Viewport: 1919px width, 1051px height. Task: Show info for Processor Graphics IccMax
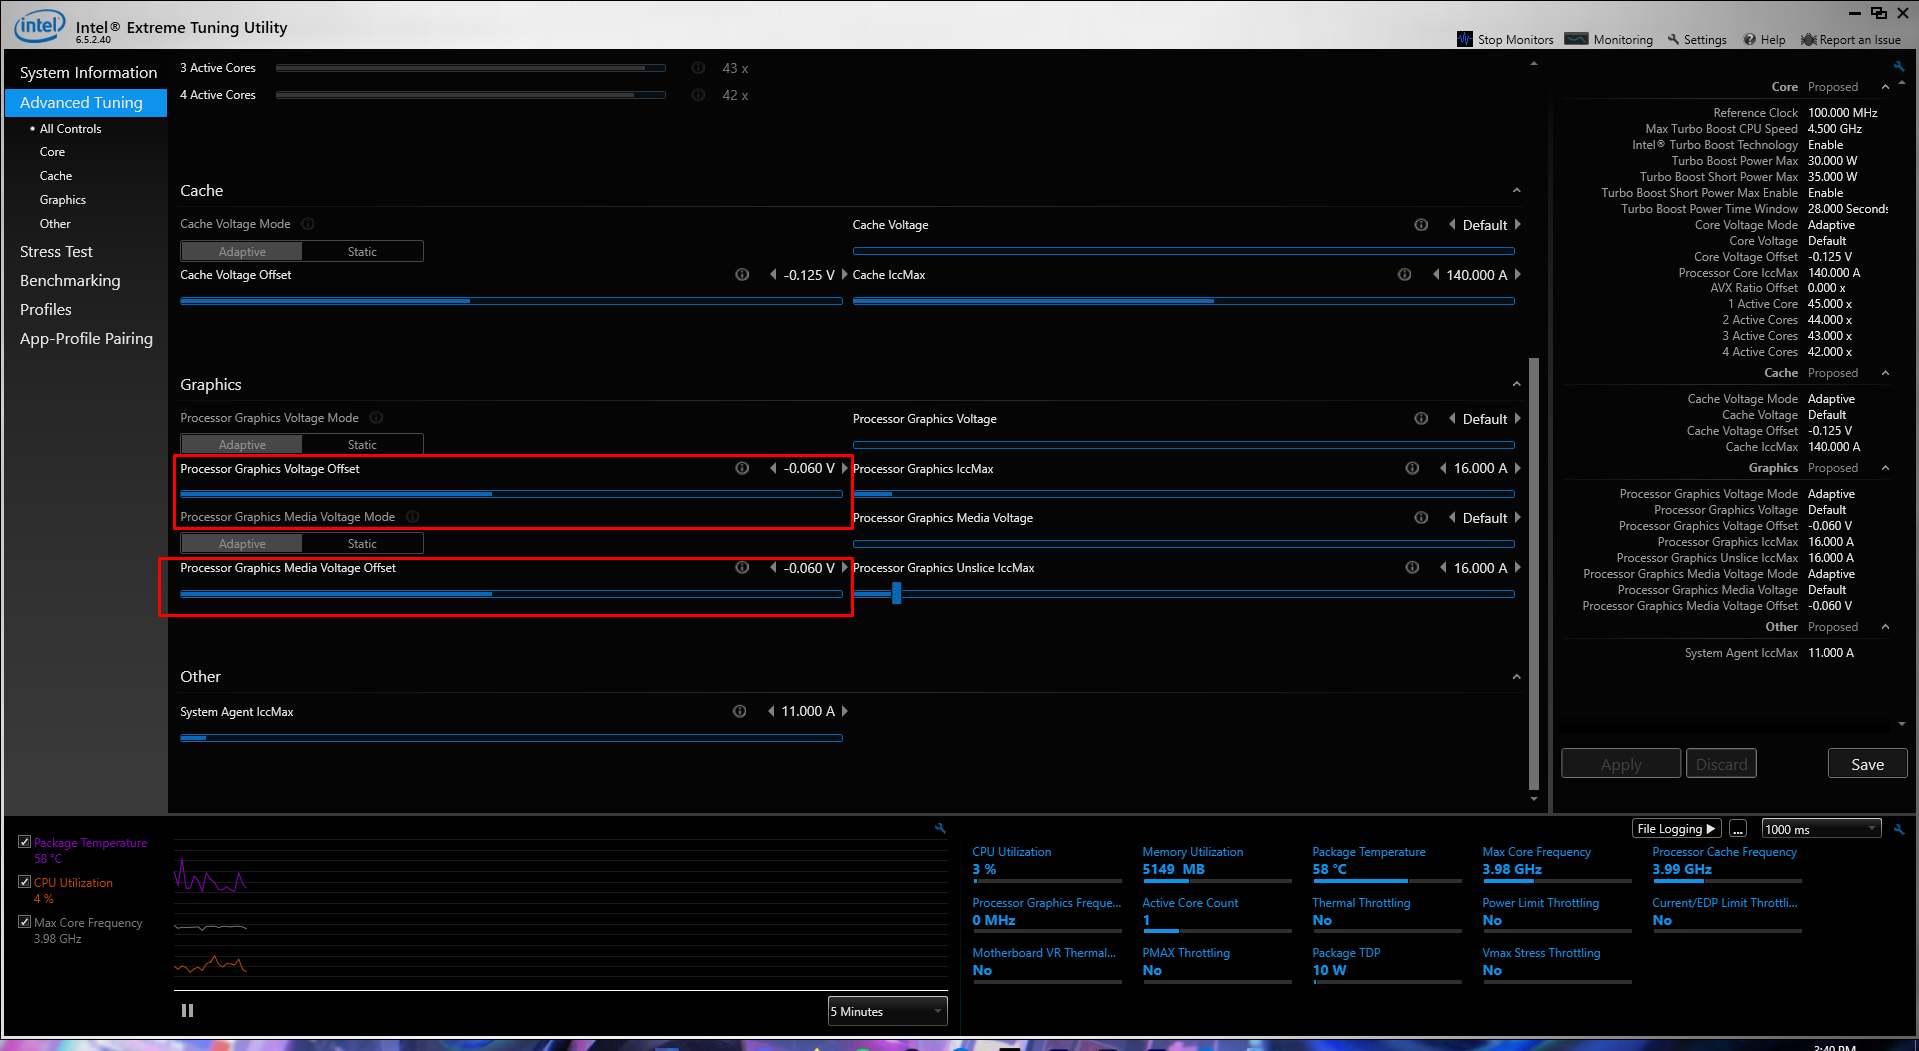[1412, 468]
